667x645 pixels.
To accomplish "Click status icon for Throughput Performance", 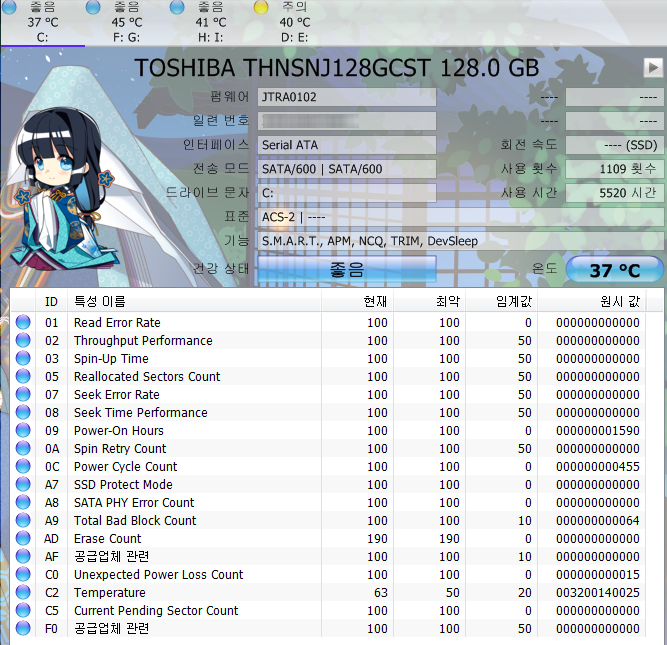I will tap(23, 340).
